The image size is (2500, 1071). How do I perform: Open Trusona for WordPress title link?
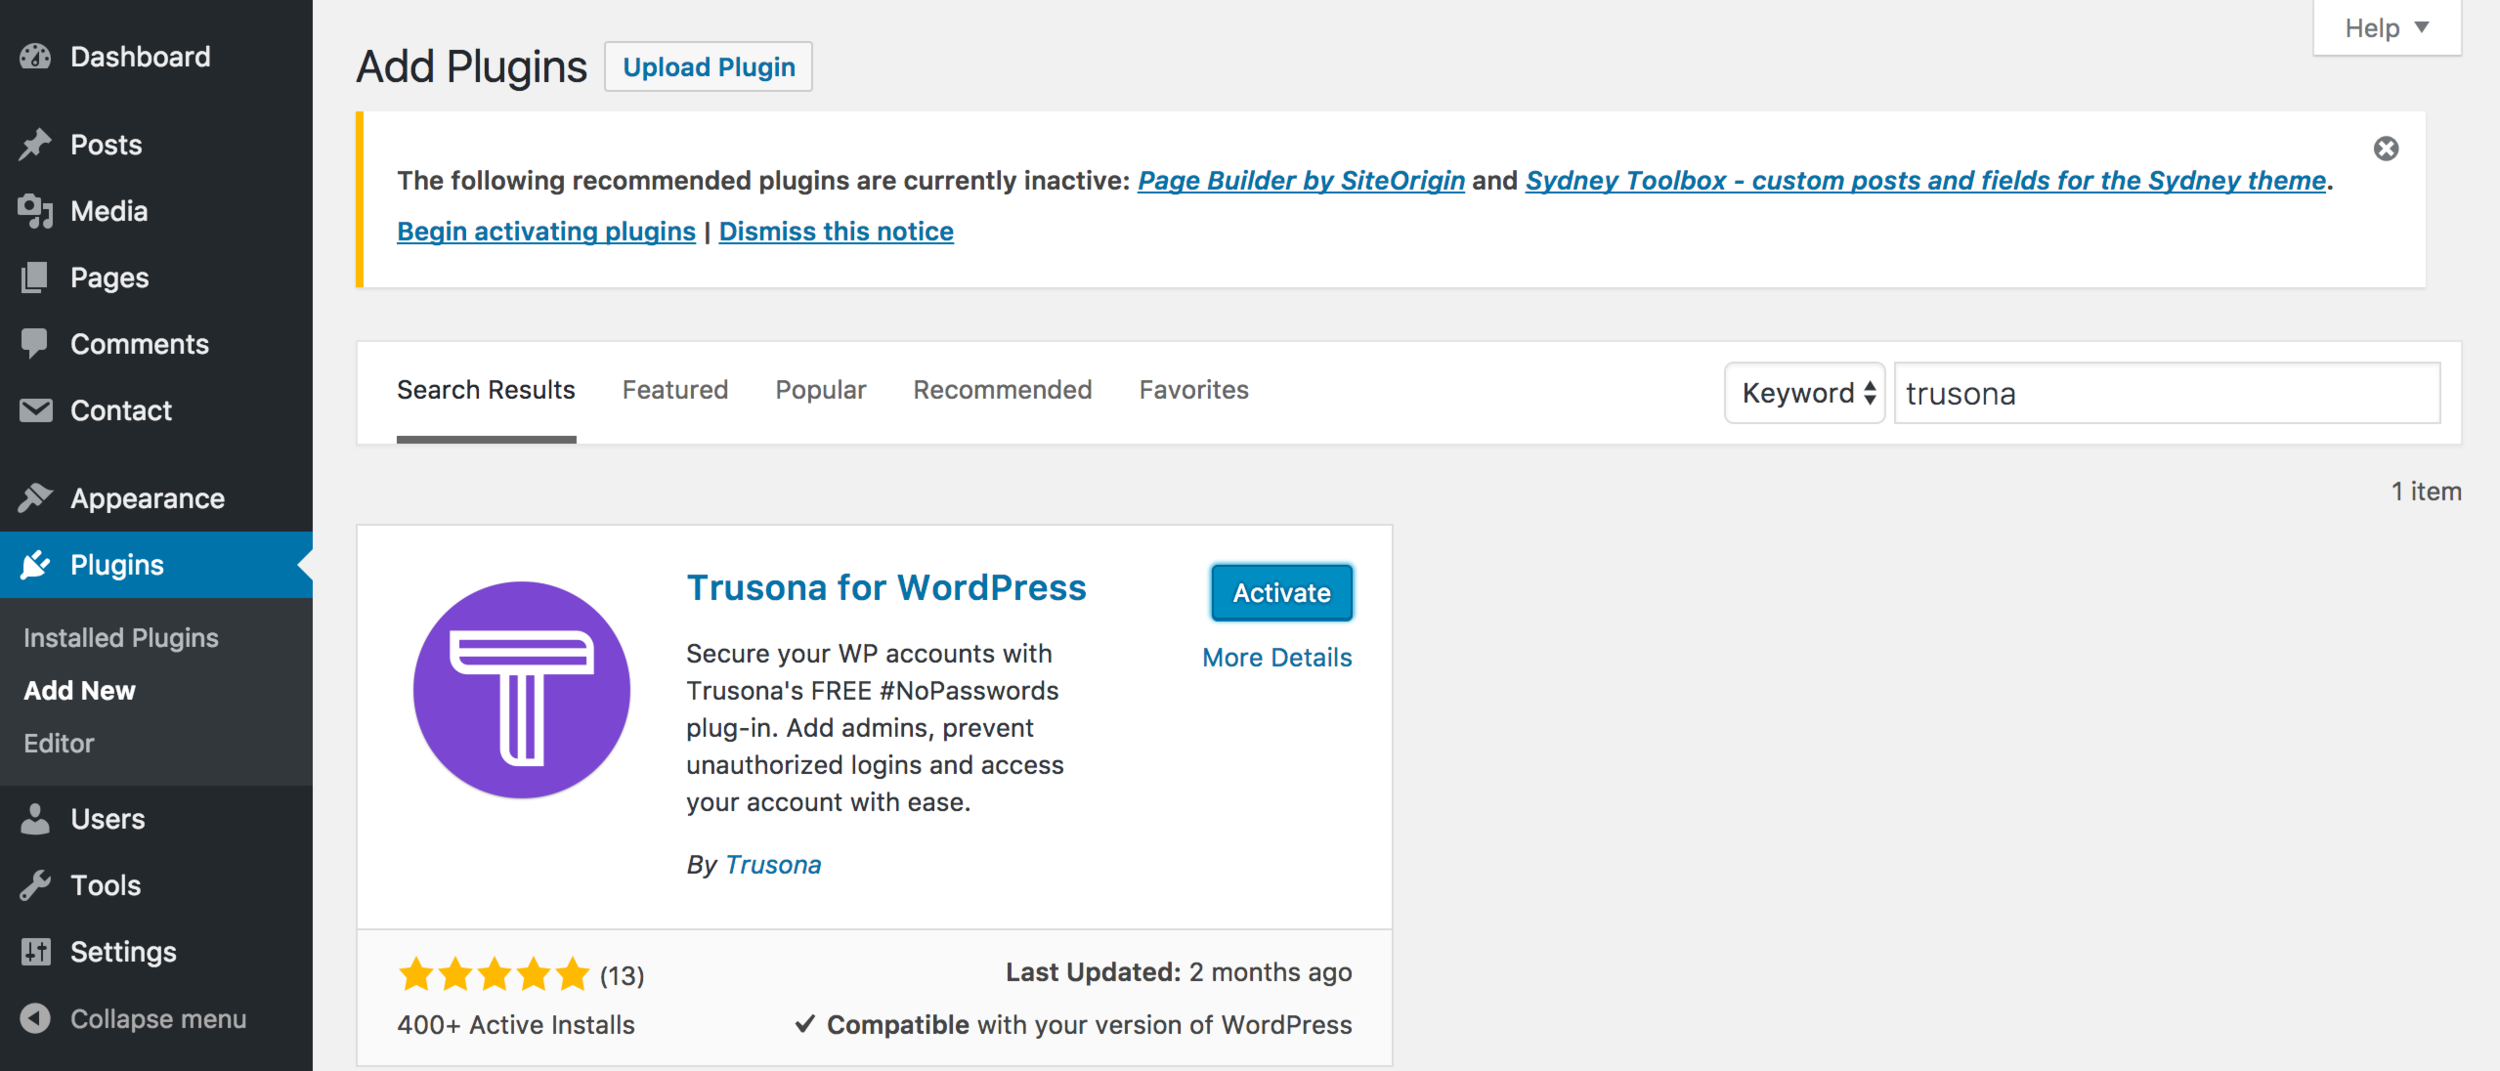886,588
